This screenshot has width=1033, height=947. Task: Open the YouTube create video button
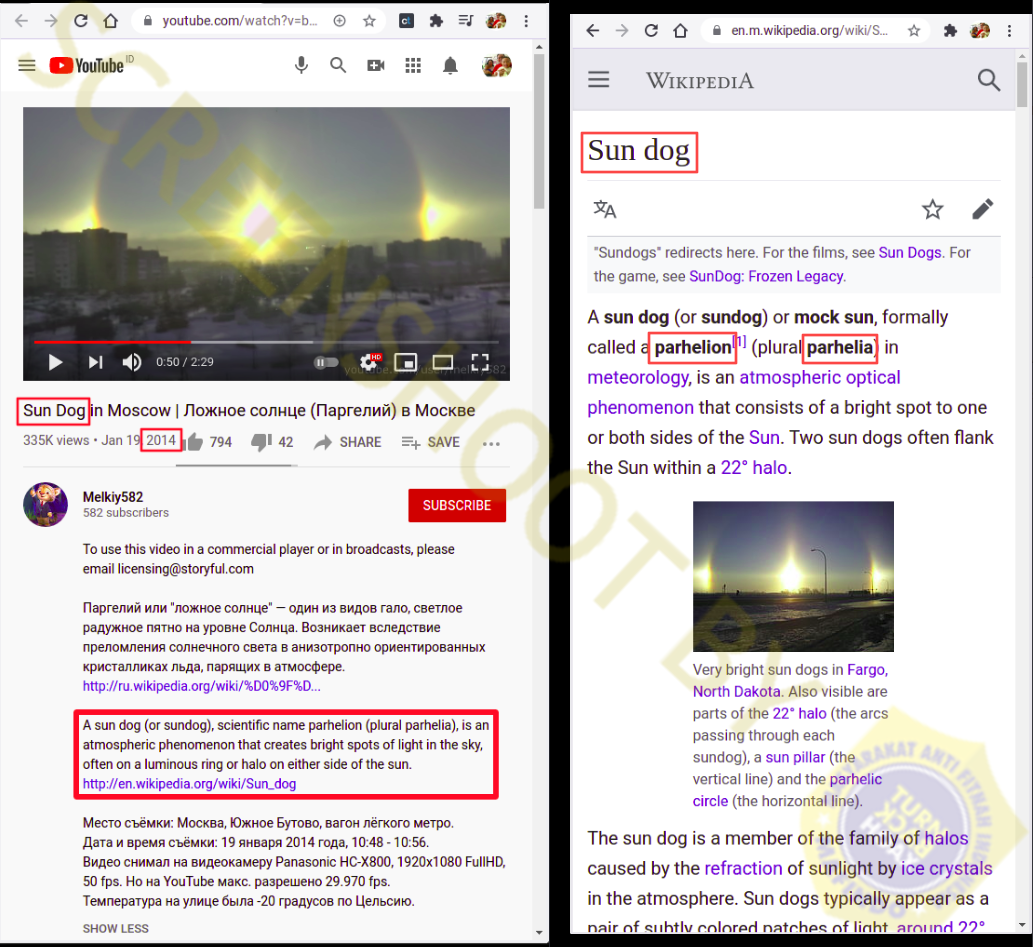click(376, 65)
